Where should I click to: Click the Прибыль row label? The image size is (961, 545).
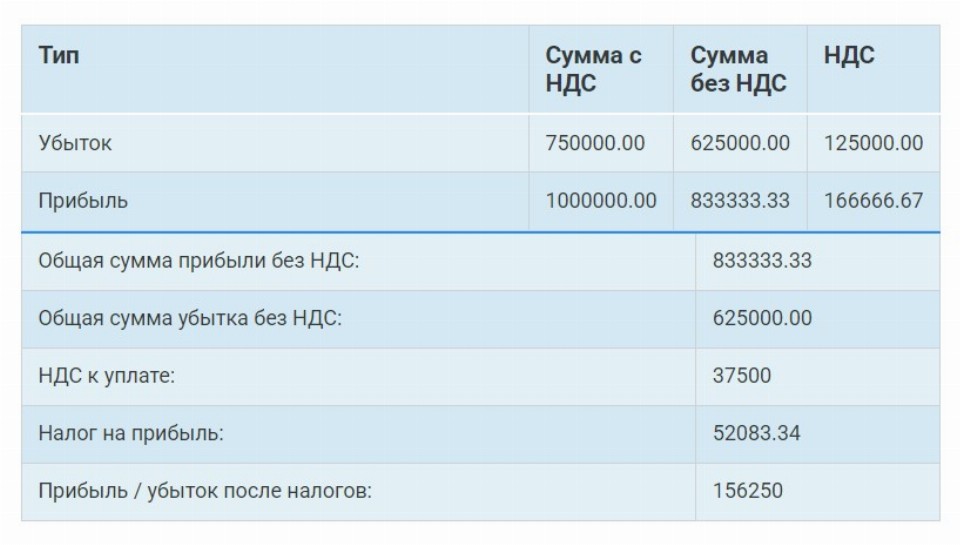tap(83, 201)
